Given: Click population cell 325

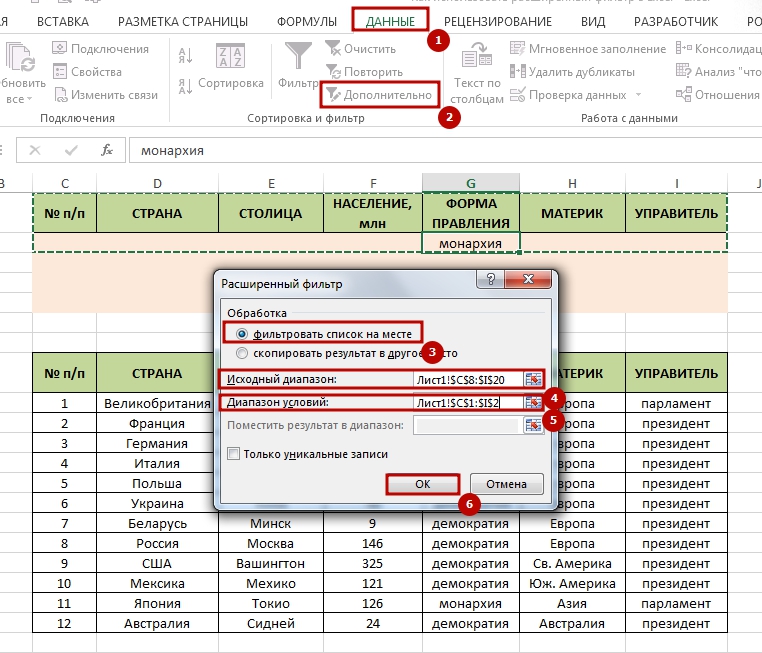Looking at the screenshot, I should (372, 564).
